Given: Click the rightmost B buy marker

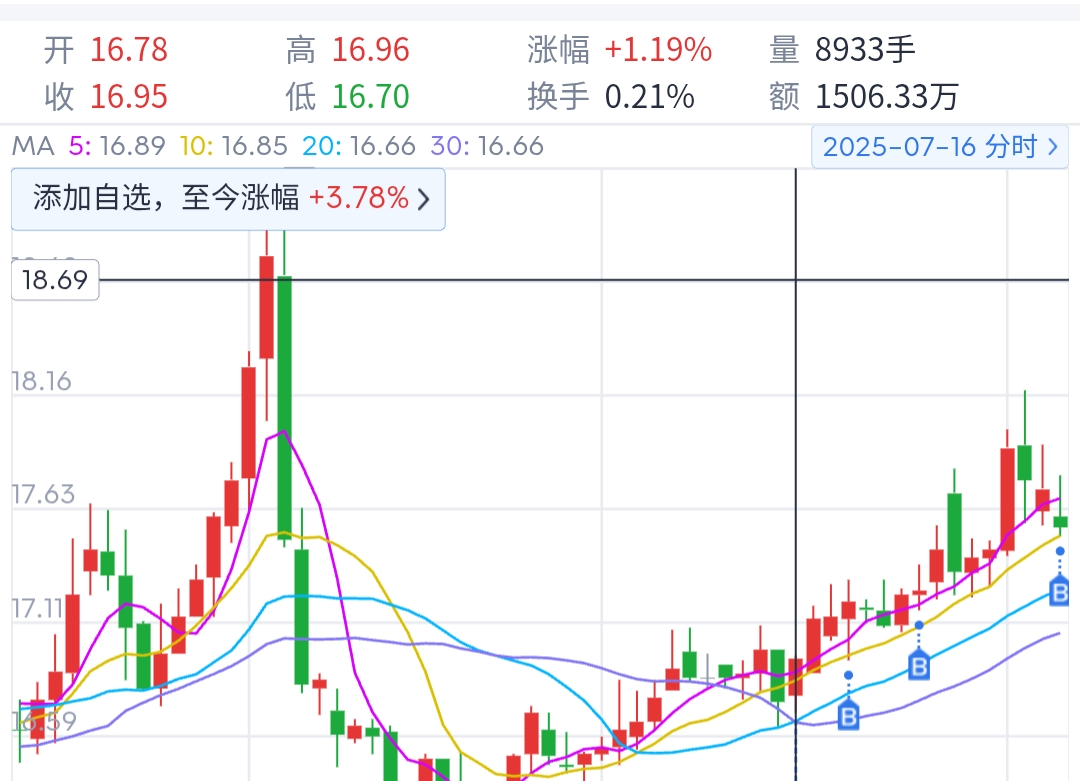Looking at the screenshot, I should tap(1059, 592).
